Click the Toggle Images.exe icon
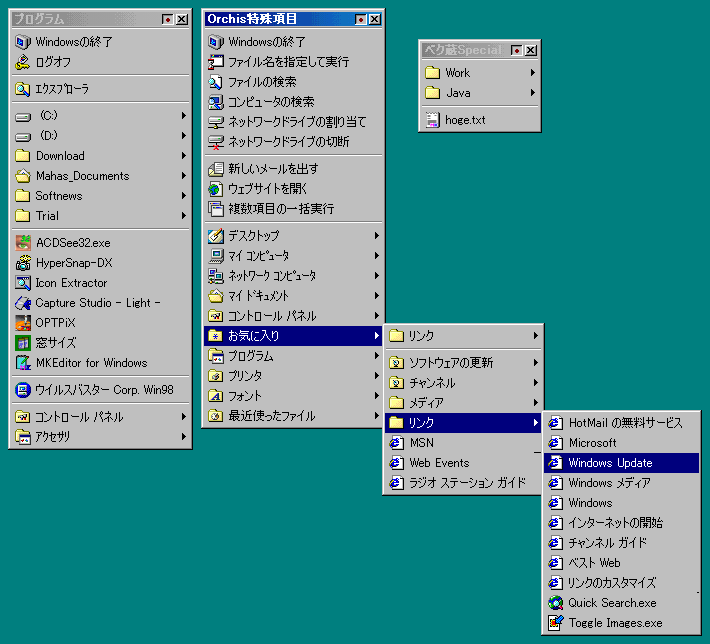 [556, 623]
